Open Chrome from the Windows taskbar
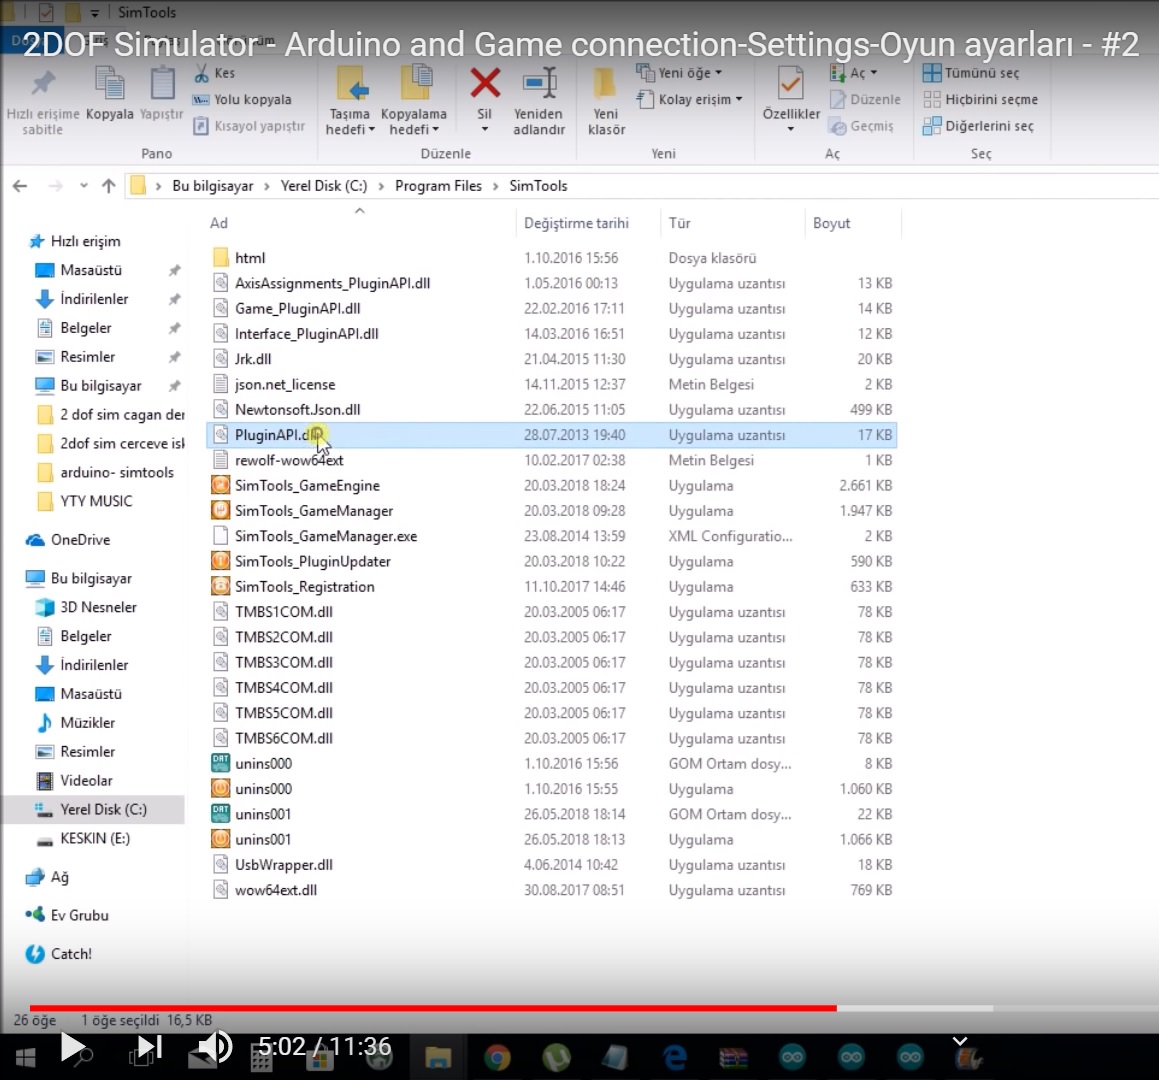 point(497,1057)
